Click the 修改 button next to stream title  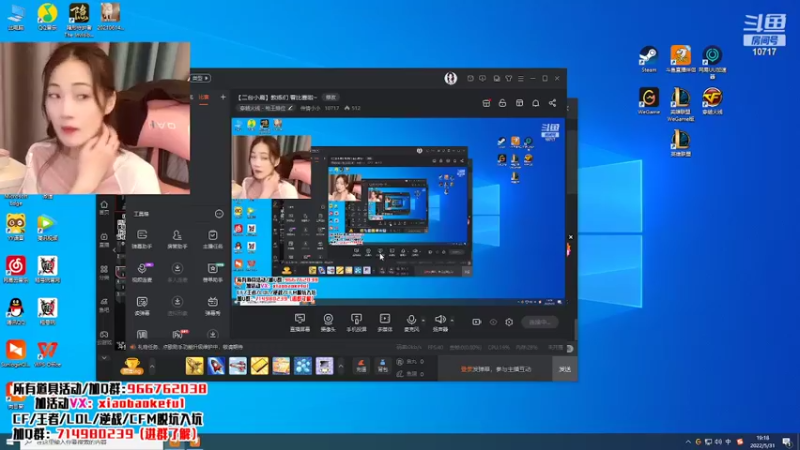(x=331, y=97)
